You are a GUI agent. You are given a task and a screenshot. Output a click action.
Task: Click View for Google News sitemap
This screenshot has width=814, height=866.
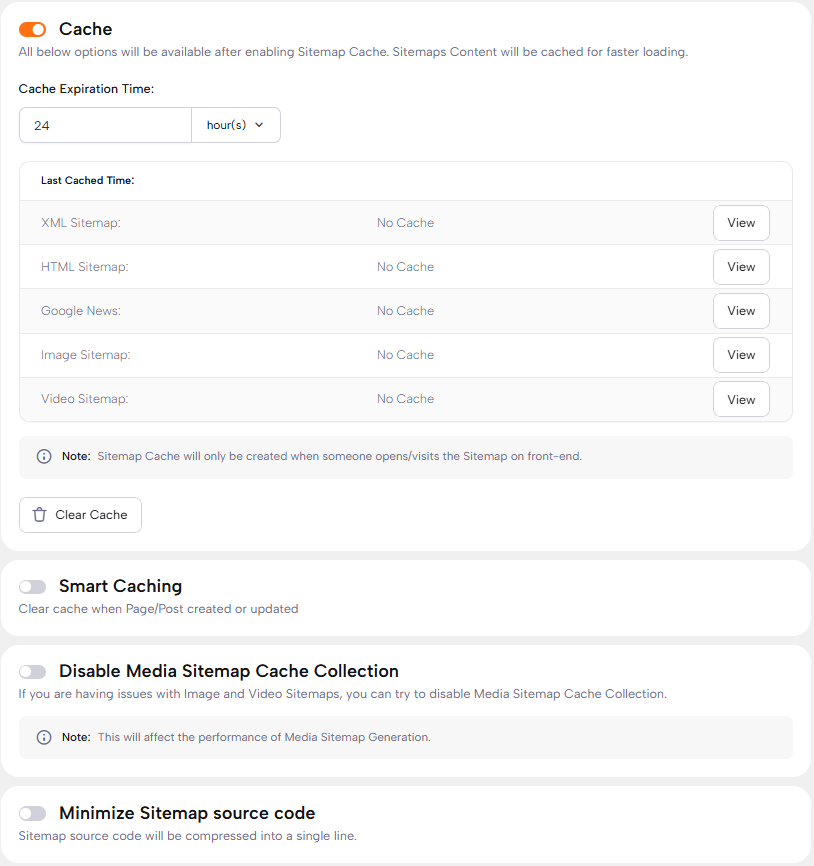(x=740, y=311)
